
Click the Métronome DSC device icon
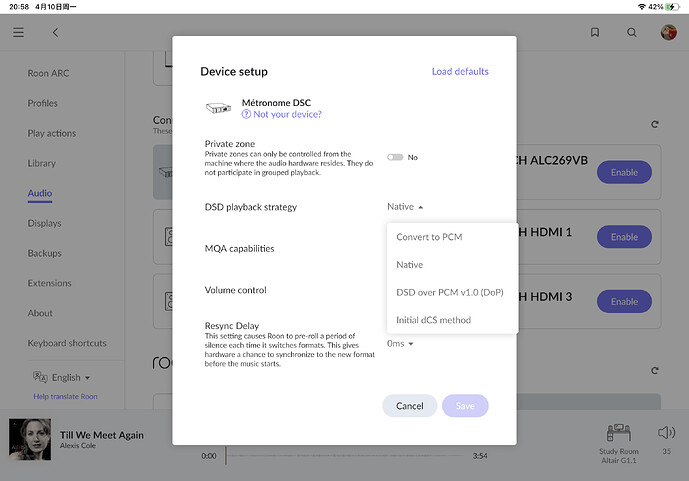click(218, 108)
